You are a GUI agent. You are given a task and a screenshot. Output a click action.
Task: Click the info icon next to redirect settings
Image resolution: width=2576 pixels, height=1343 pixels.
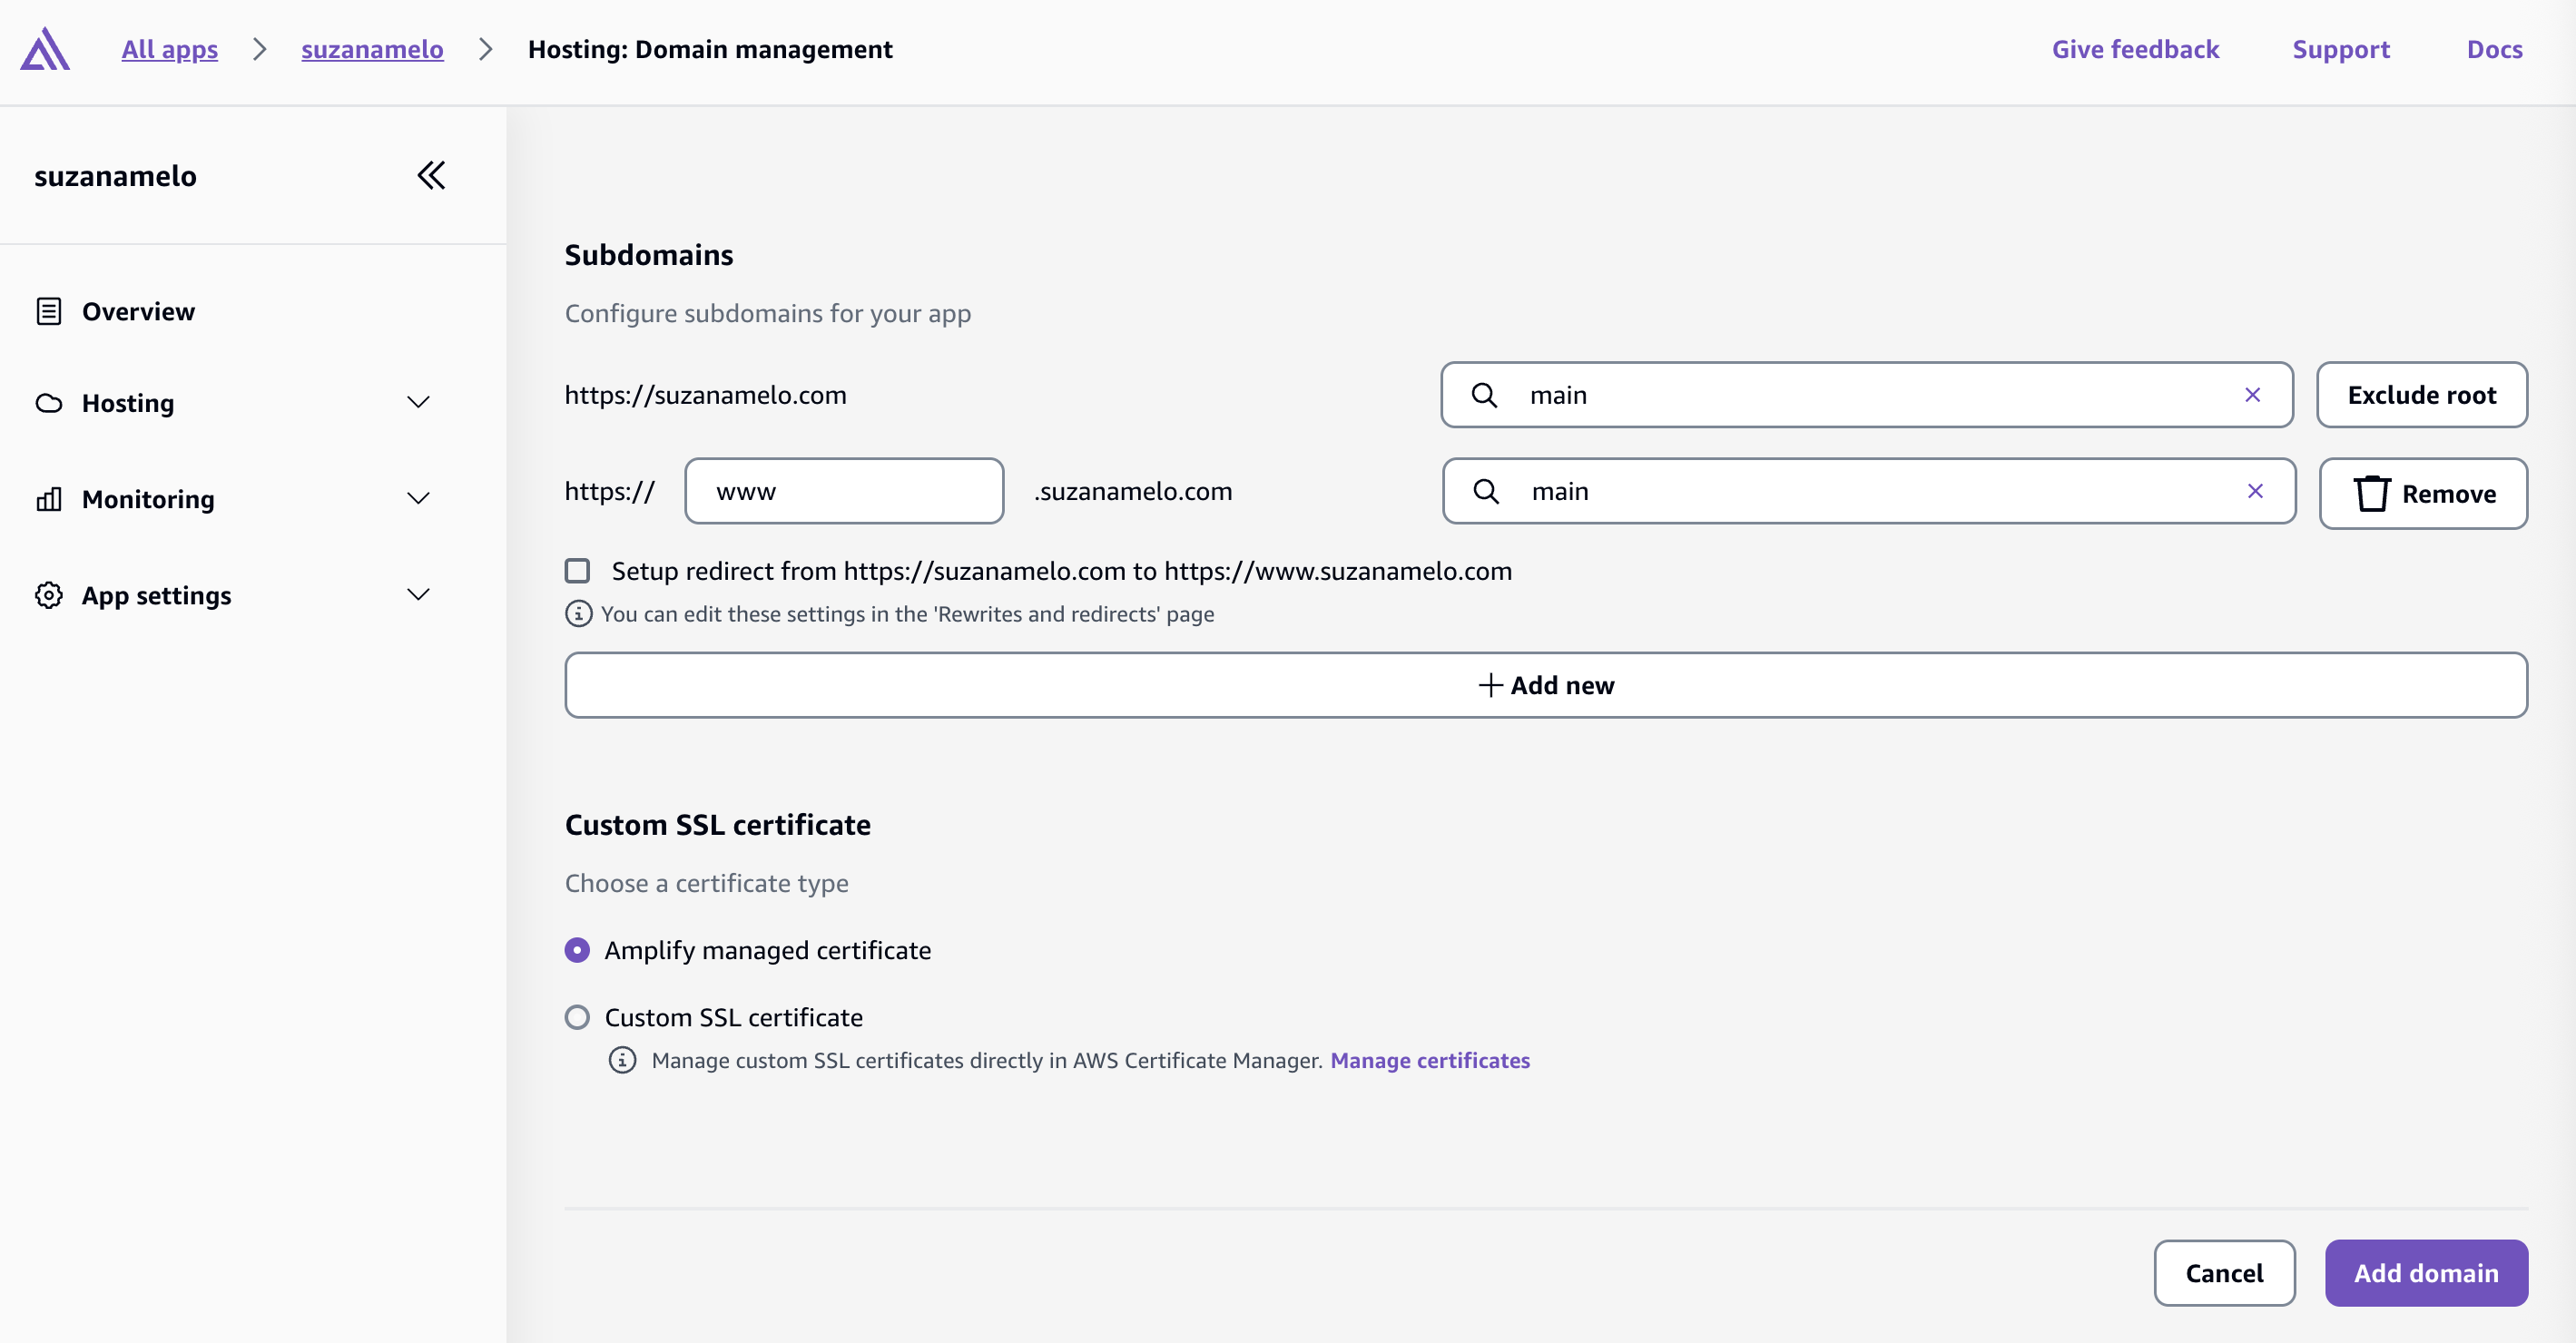click(580, 613)
